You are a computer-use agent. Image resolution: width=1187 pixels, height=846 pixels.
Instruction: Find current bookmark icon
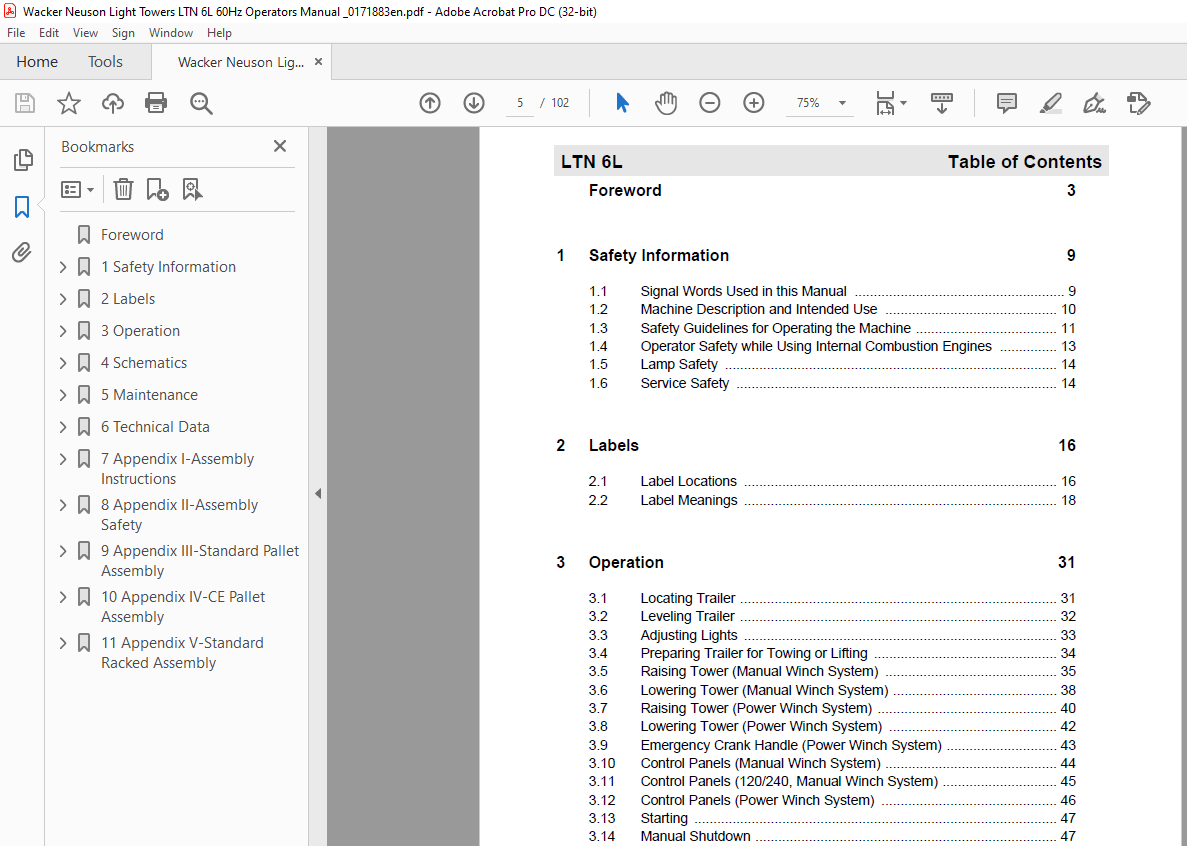[192, 189]
